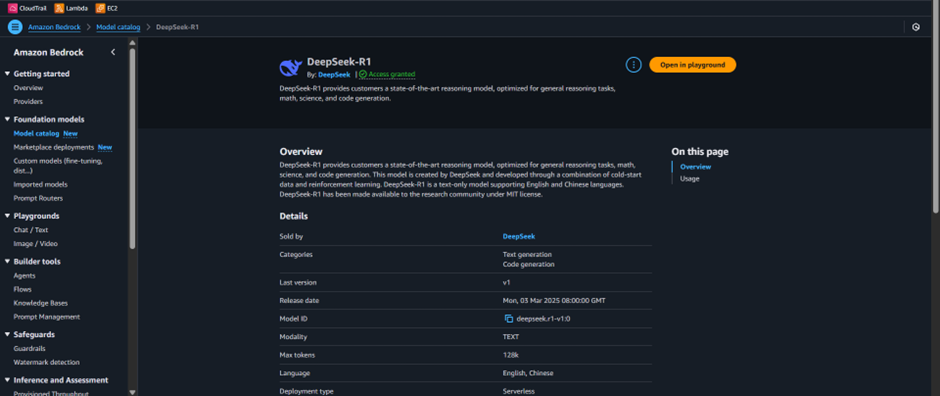Go to Amazon Bedrock breadcrumb
The image size is (940, 396).
coord(54,27)
